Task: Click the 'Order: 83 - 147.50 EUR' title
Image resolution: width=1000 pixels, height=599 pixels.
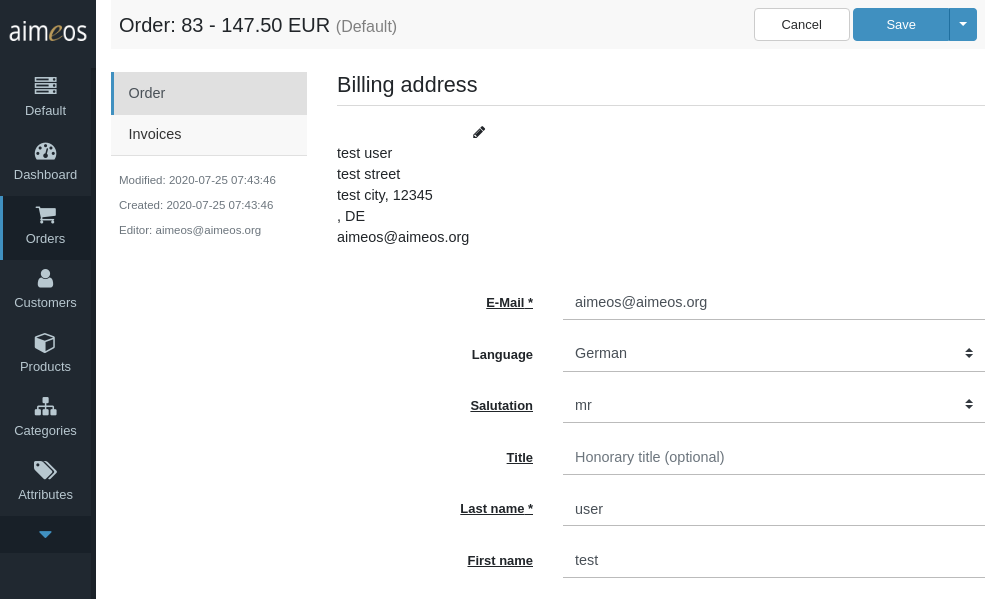Action: point(224,26)
